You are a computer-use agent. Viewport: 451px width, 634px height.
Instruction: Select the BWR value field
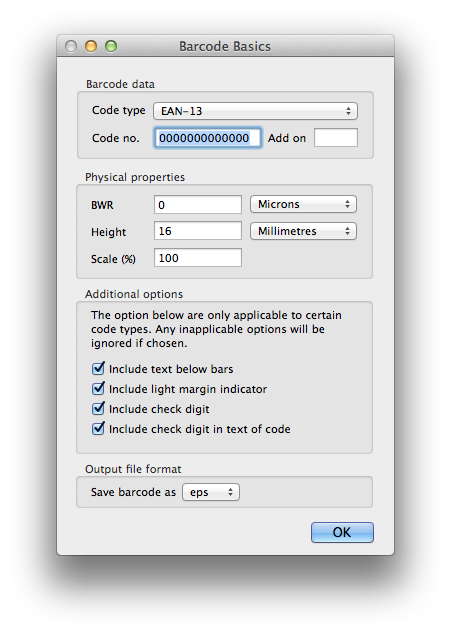tap(198, 205)
